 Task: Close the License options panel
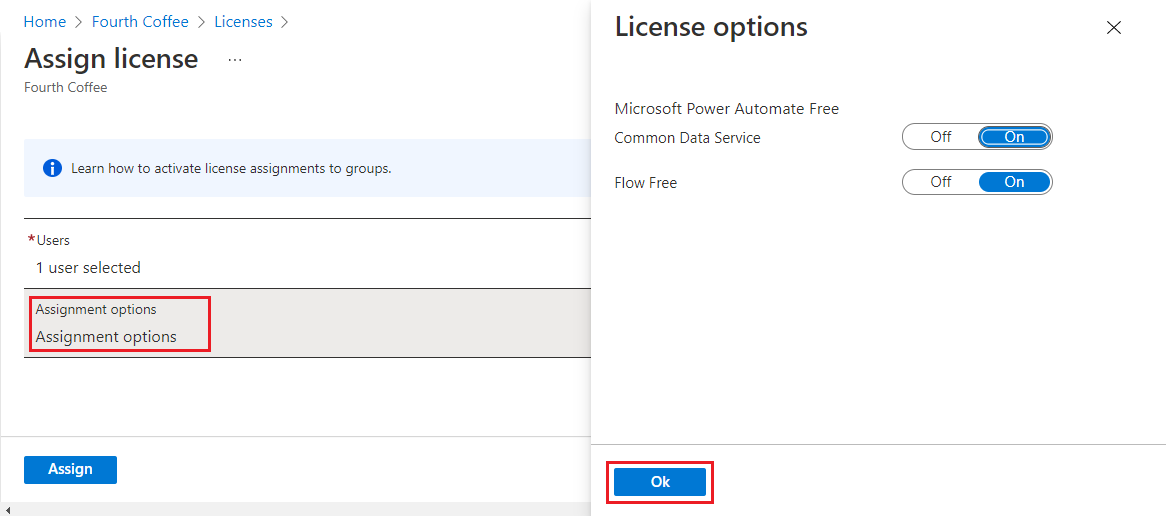pos(1114,28)
